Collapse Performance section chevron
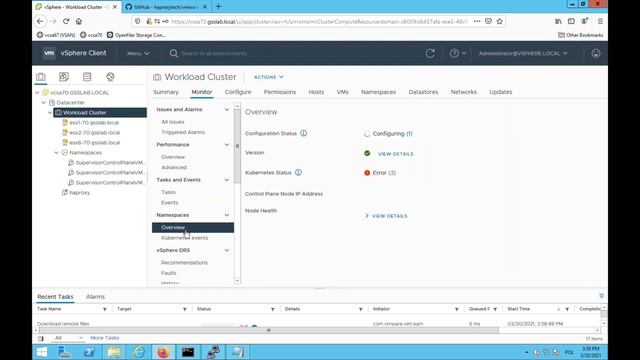 pyautogui.click(x=227, y=144)
